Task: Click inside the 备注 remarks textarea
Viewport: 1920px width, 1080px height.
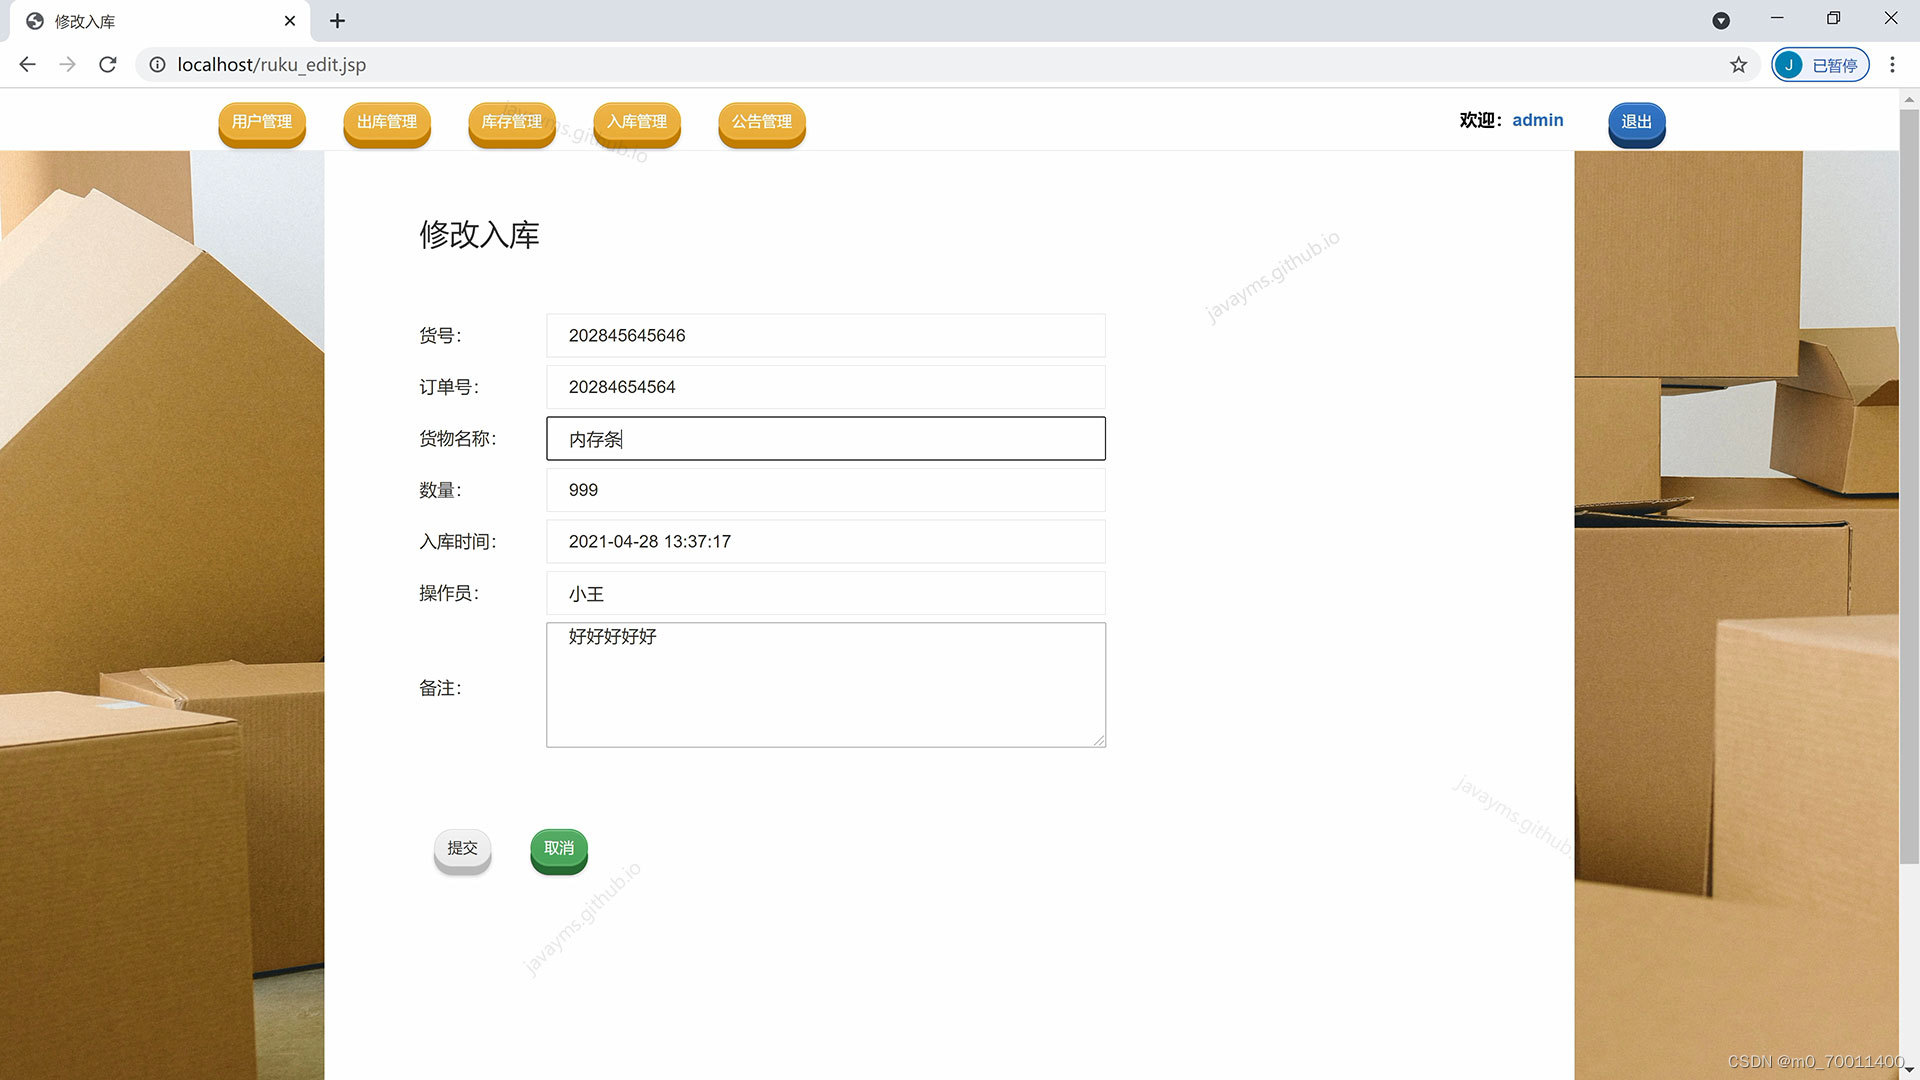Action: pyautogui.click(x=825, y=684)
